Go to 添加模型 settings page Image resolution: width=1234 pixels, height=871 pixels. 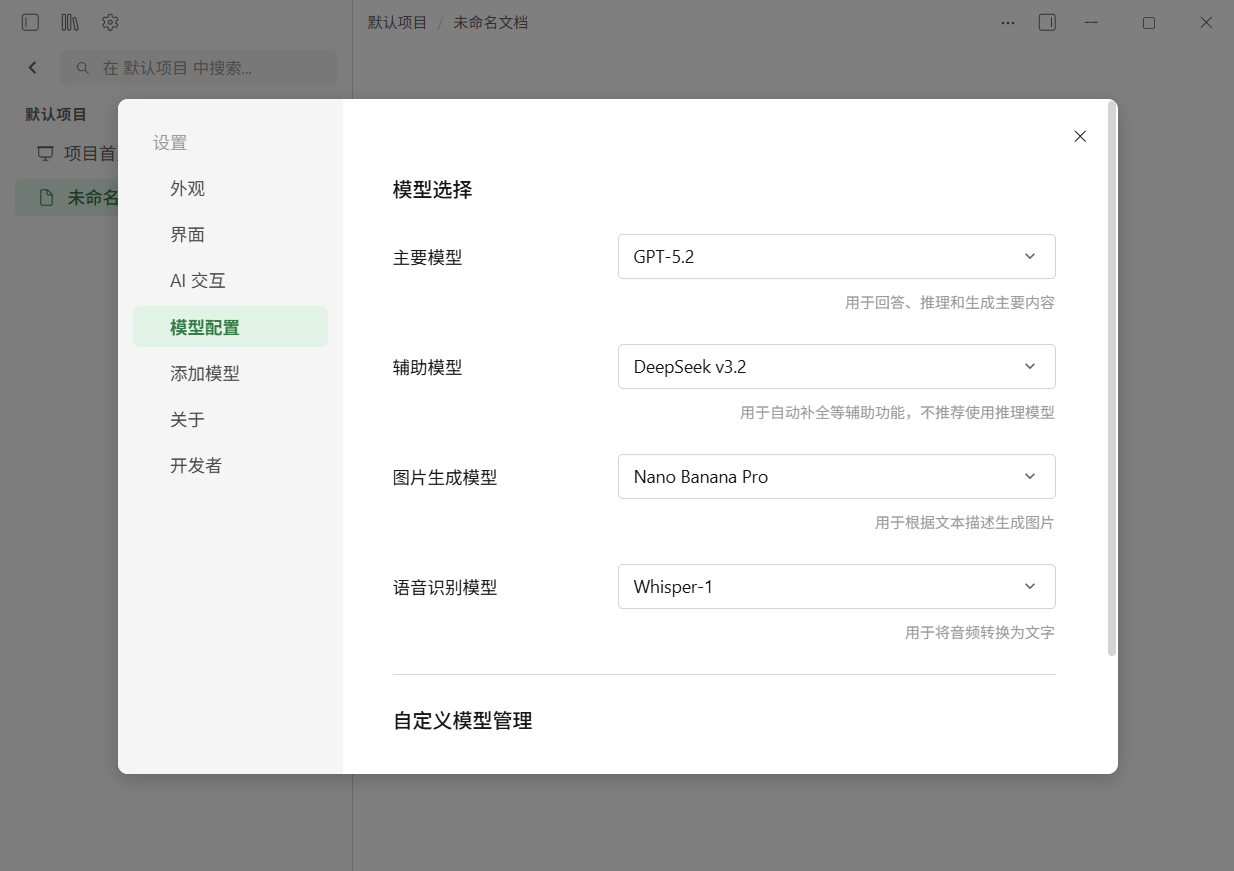pos(205,373)
